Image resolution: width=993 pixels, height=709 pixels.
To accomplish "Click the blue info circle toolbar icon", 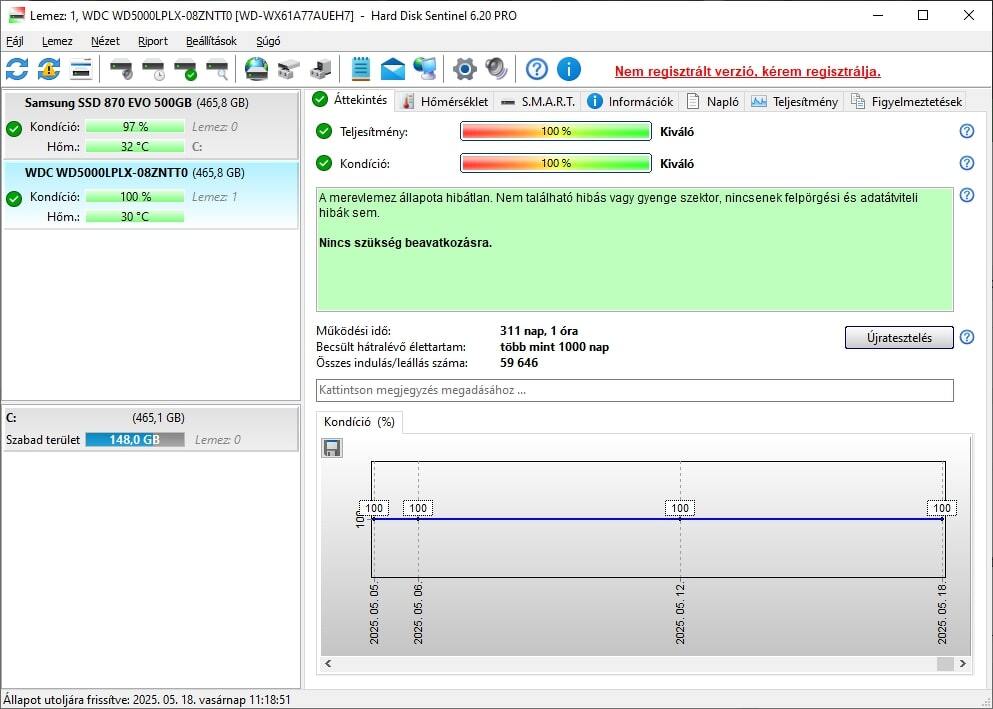I will tap(569, 69).
